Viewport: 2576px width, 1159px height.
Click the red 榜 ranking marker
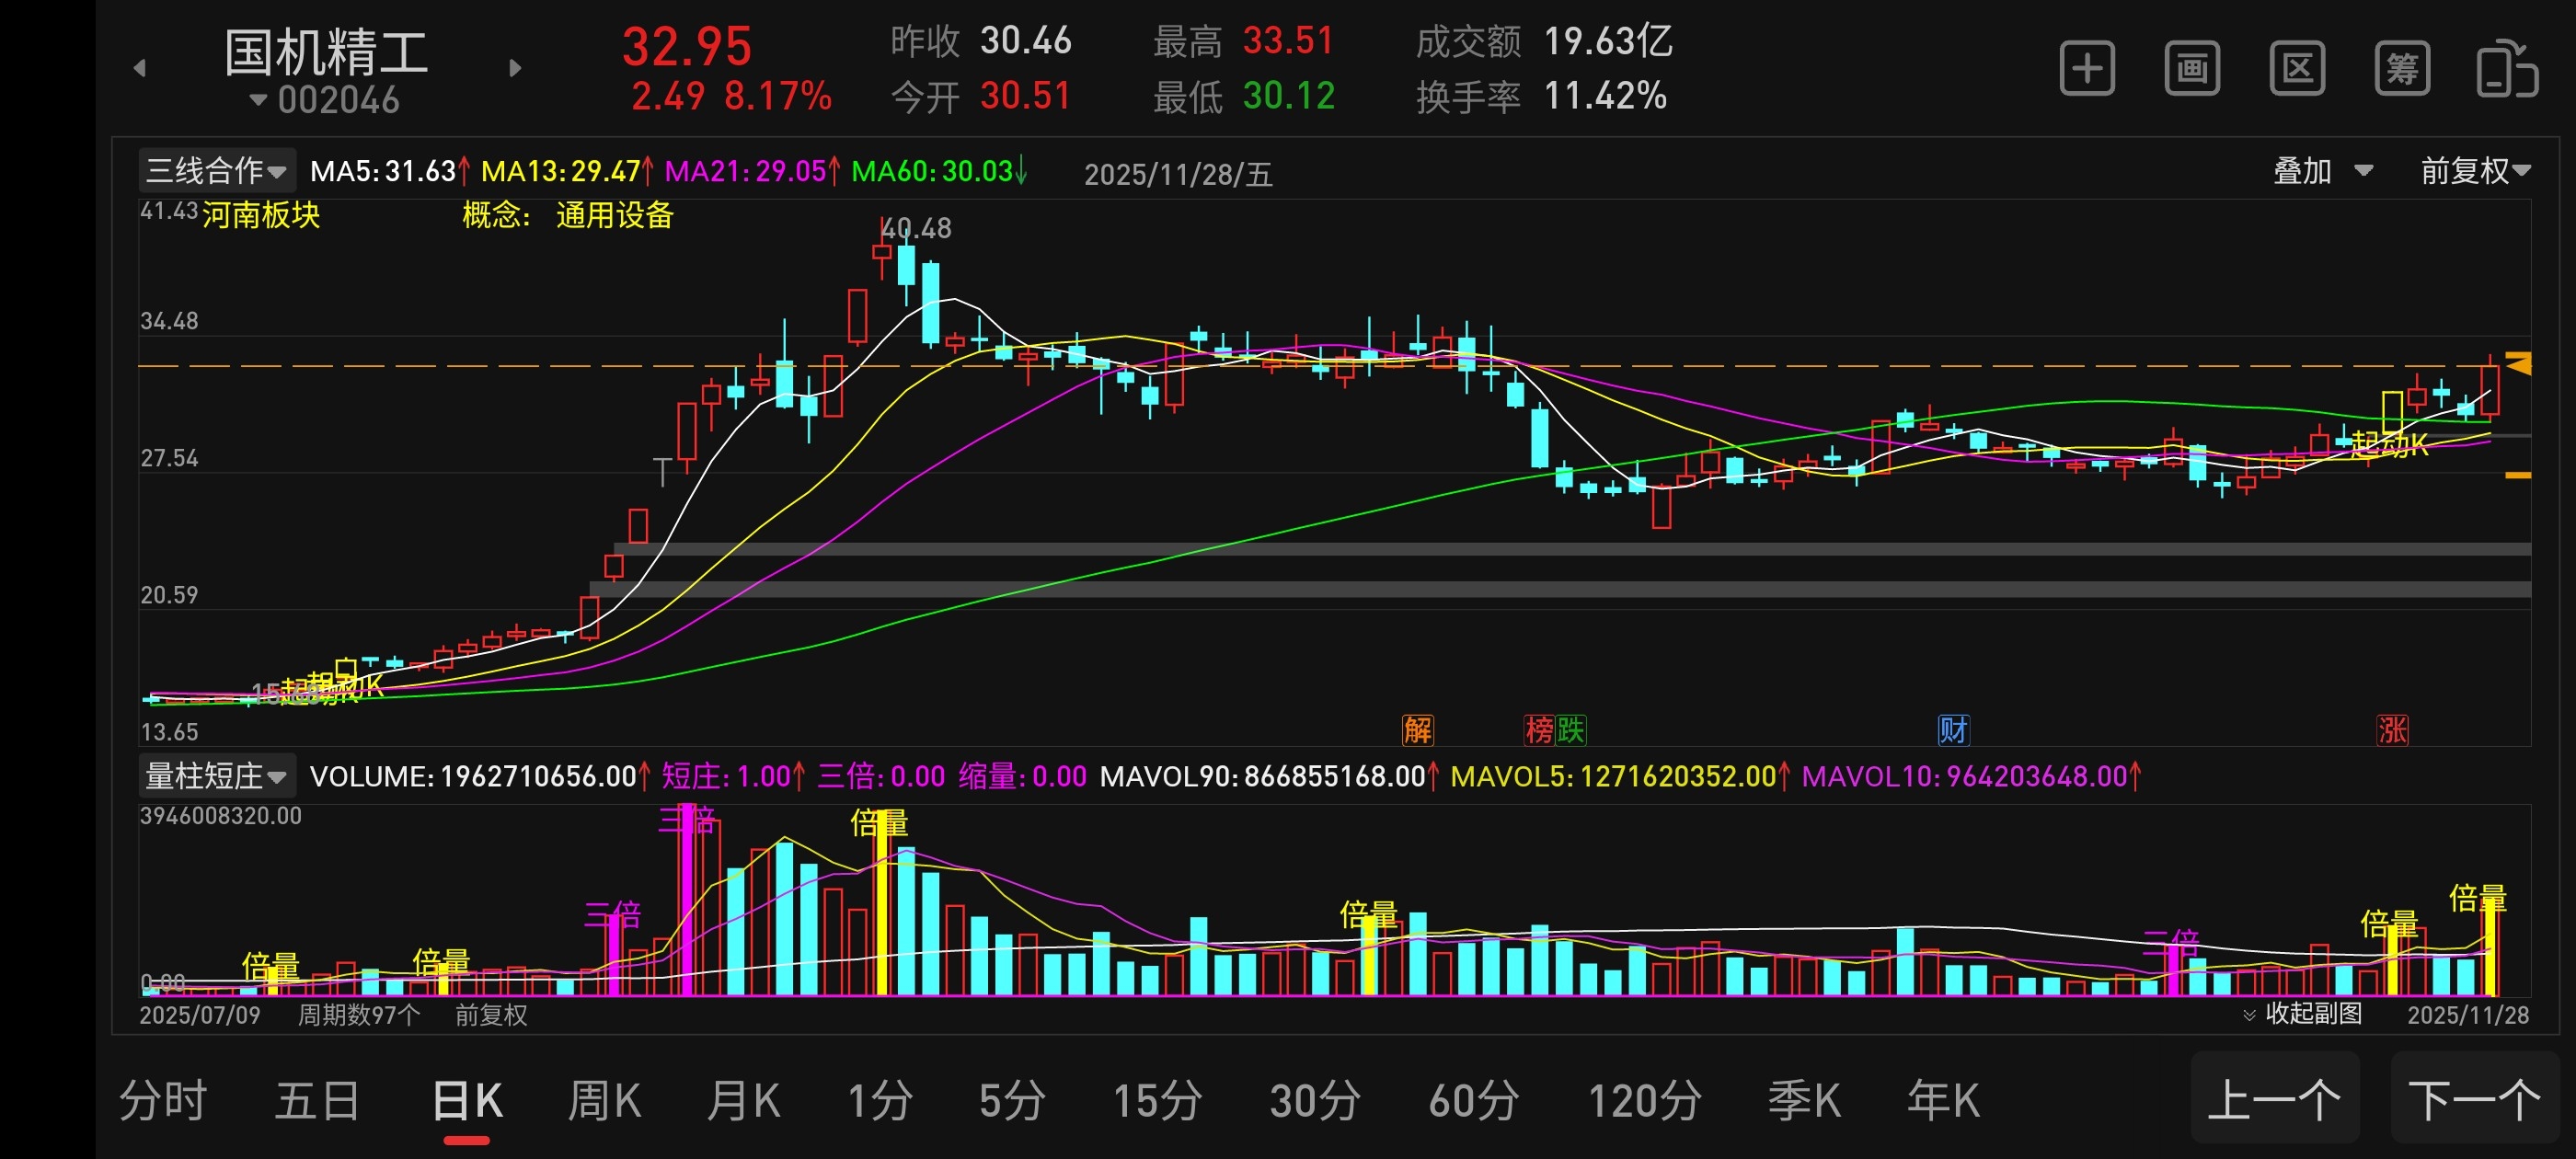click(1538, 729)
